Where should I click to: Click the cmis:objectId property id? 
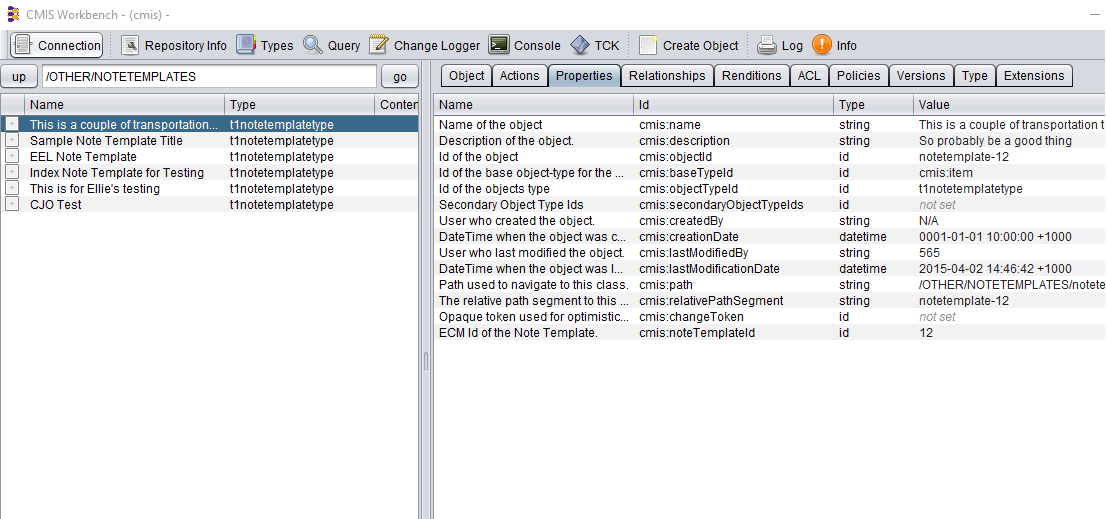(675, 157)
